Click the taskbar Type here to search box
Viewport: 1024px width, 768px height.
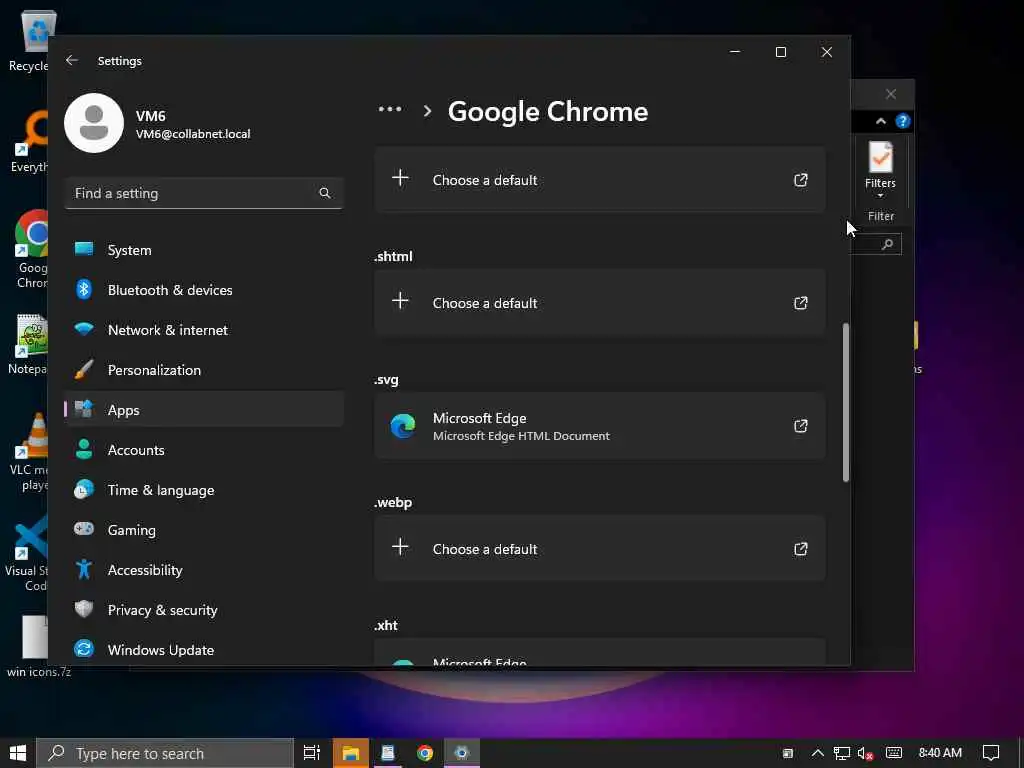165,753
